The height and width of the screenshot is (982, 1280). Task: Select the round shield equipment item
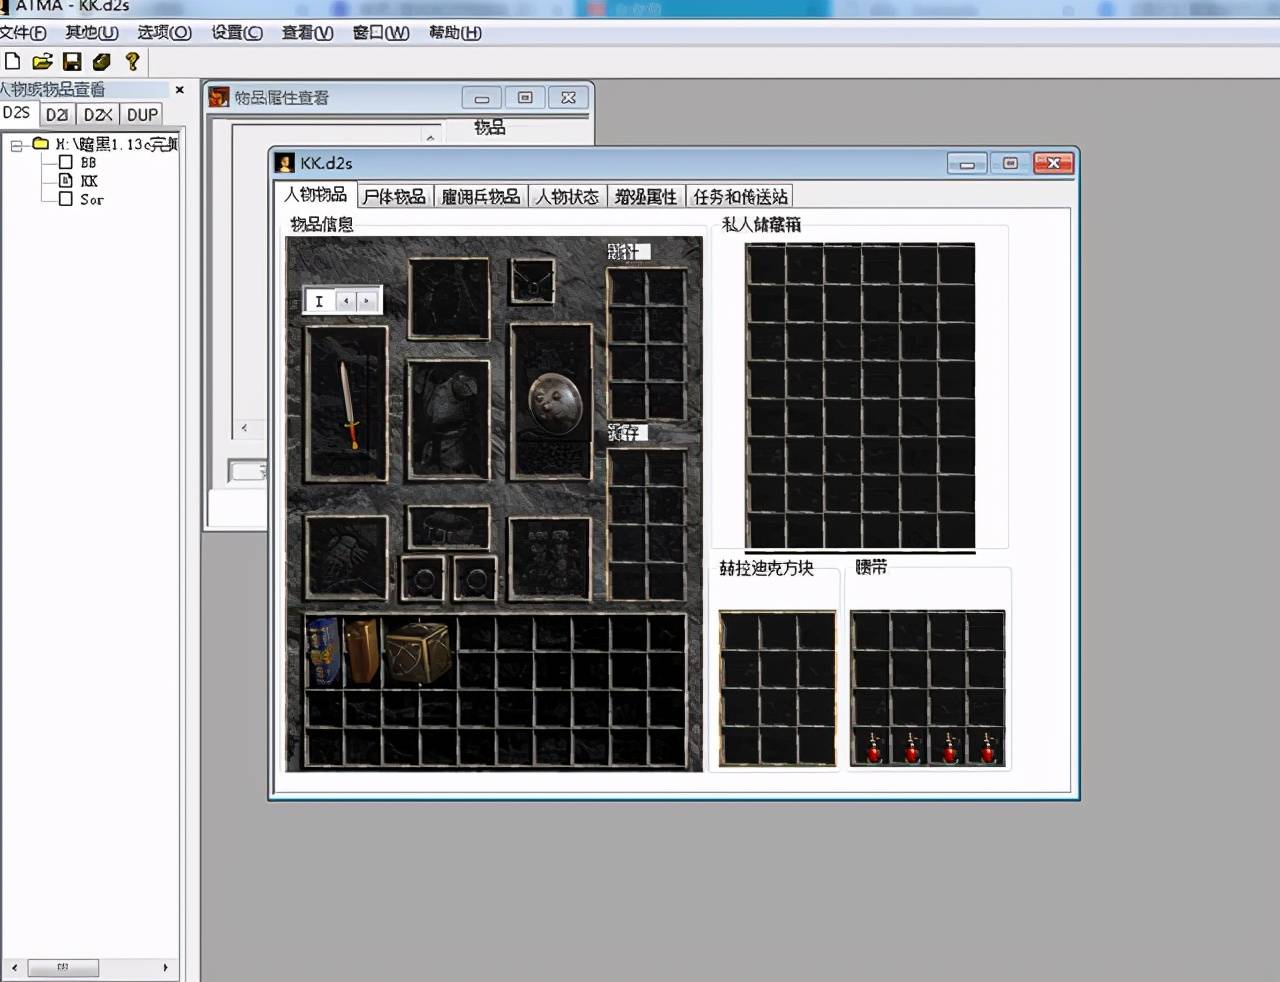(x=554, y=403)
